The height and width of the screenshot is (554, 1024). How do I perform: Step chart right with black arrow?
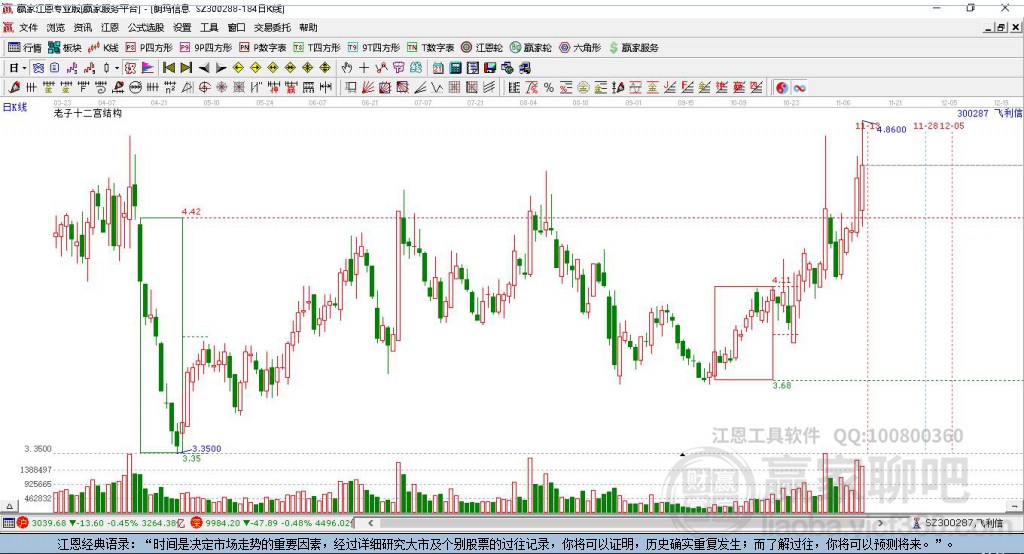coord(221,68)
